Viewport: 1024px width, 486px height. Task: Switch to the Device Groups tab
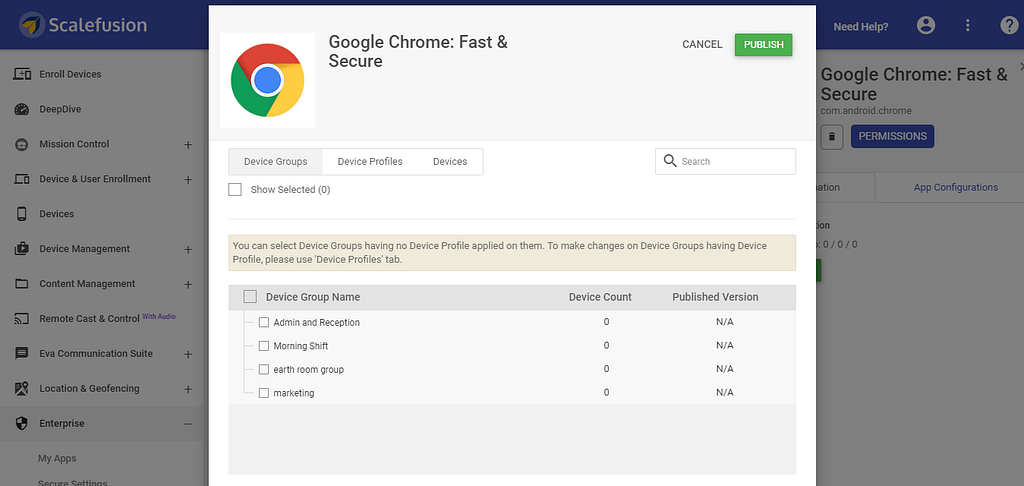click(x=276, y=161)
